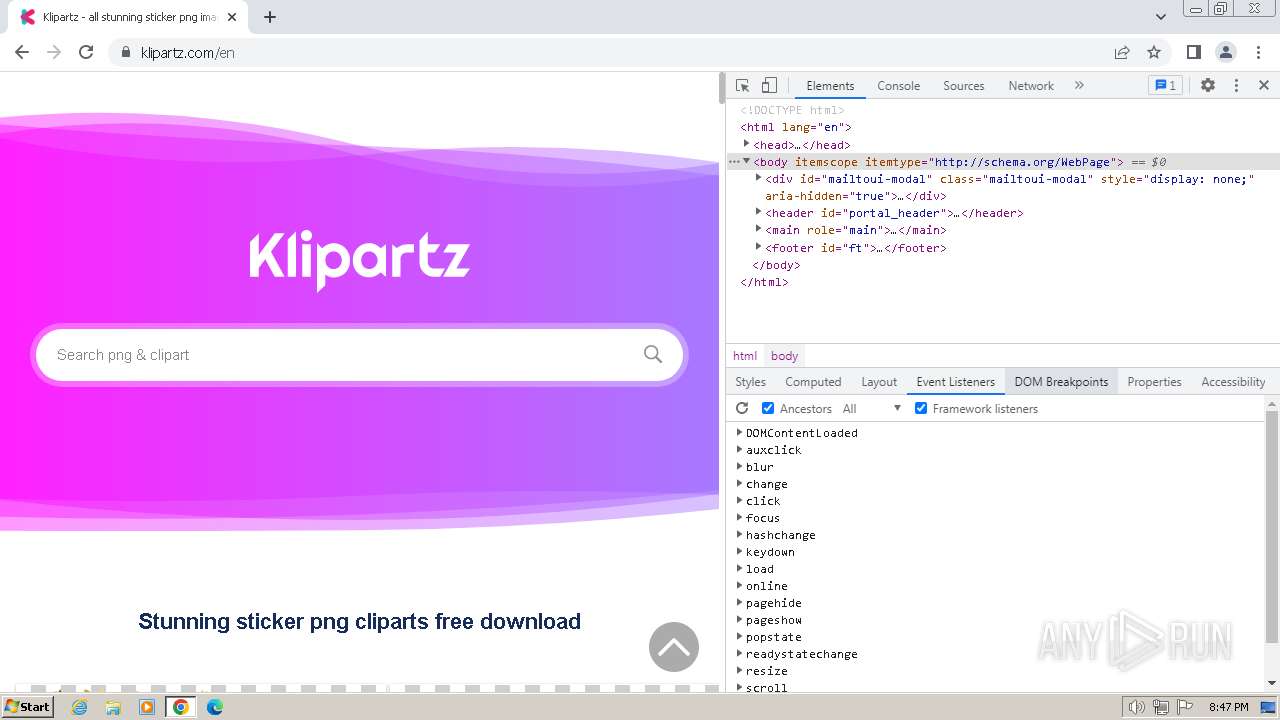The image size is (1280, 720).
Task: Open the Layout pane tab
Action: [879, 382]
